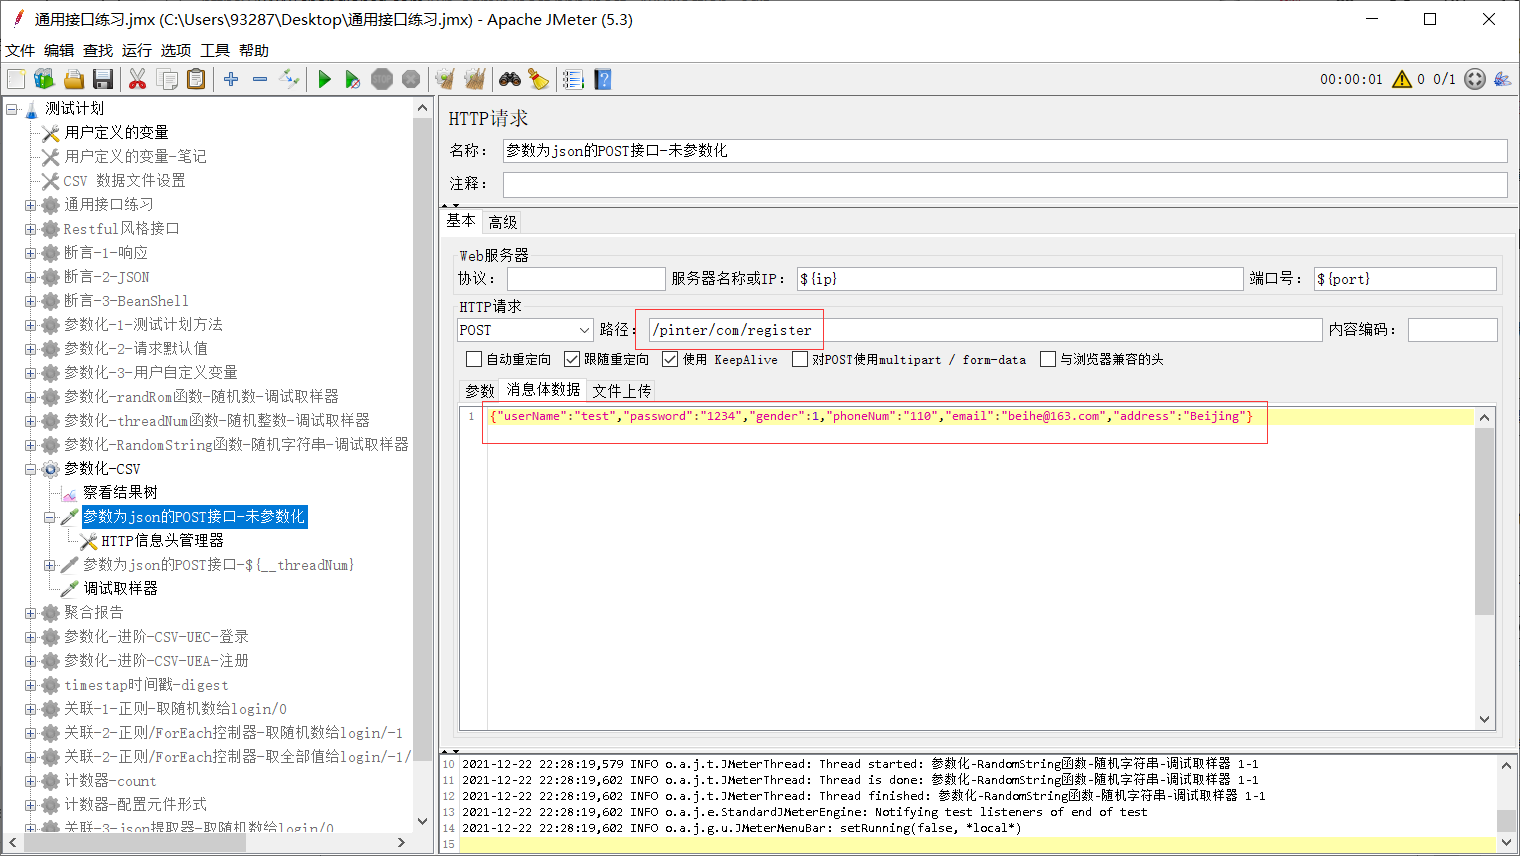
Task: Clear all results with double broom icon
Action: pos(475,79)
